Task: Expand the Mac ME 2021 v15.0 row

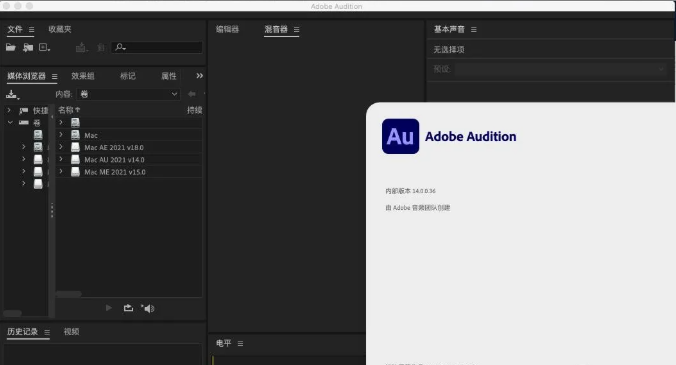Action: 61,172
